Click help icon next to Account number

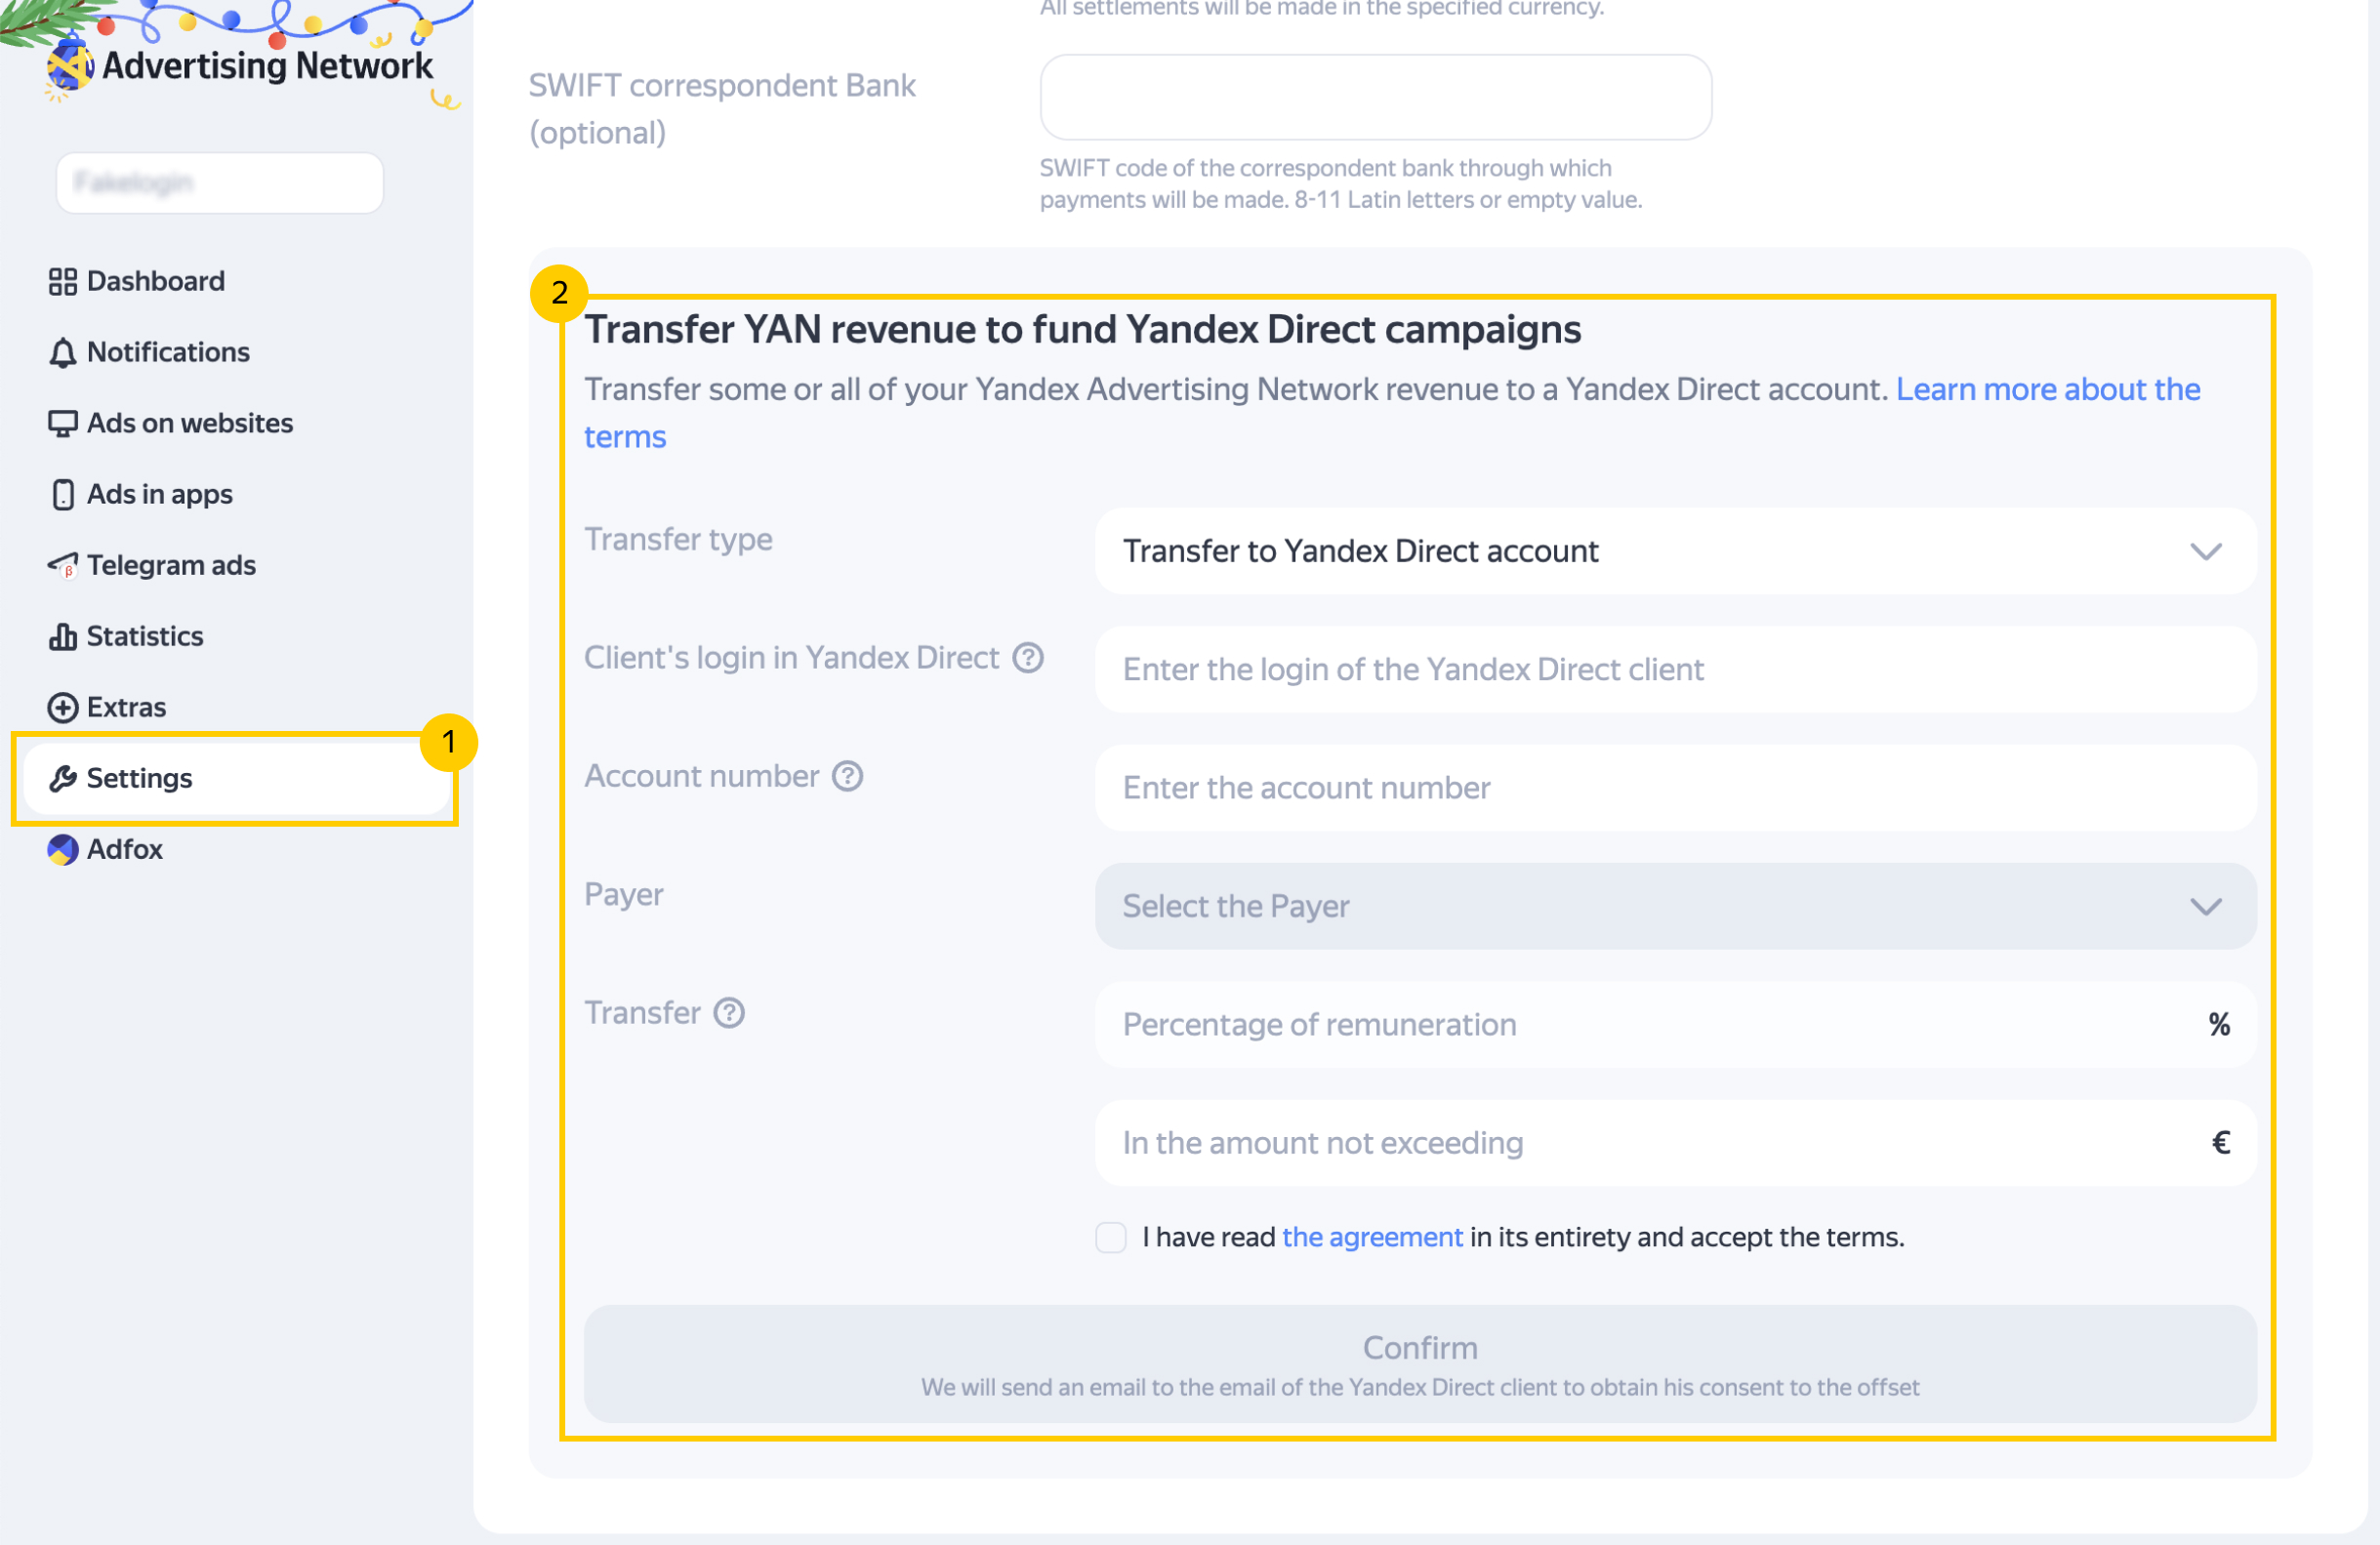848,777
